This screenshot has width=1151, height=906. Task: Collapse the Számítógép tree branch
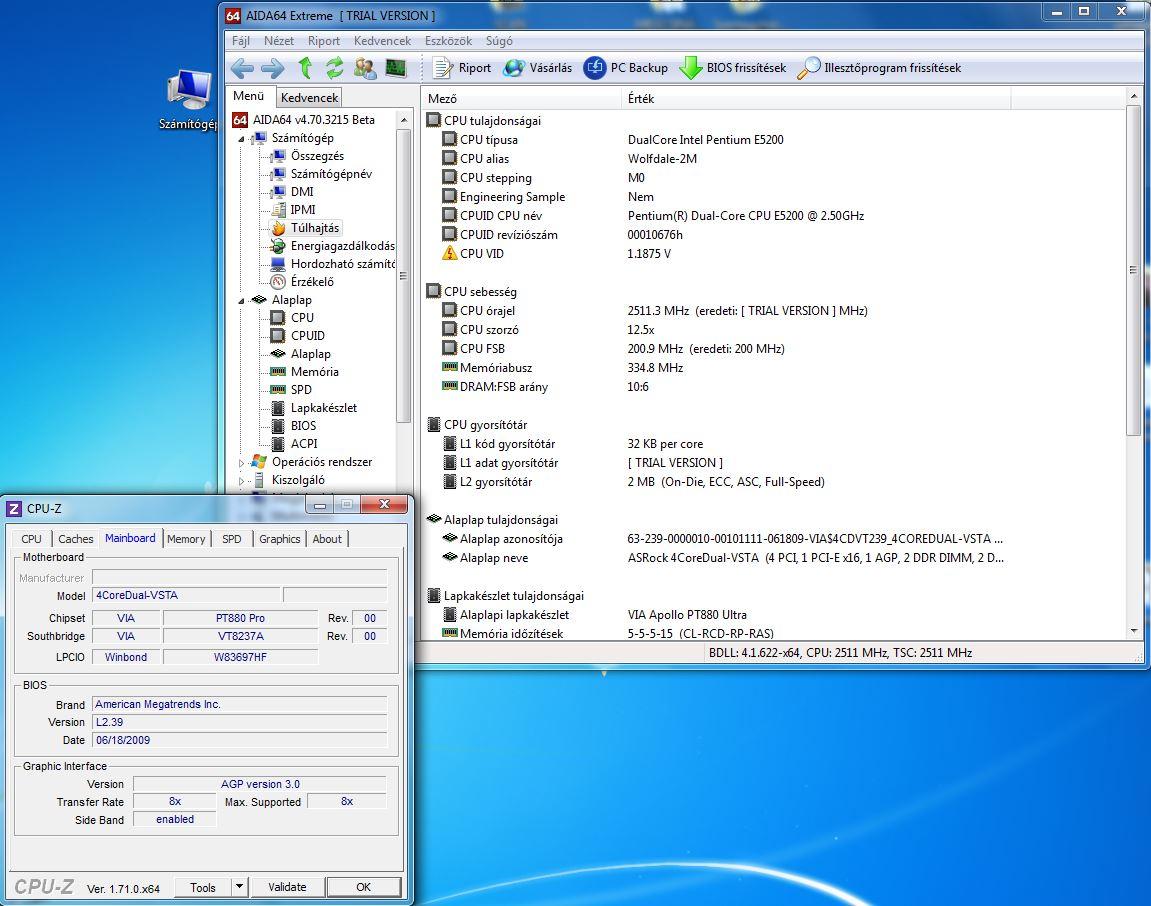(241, 139)
